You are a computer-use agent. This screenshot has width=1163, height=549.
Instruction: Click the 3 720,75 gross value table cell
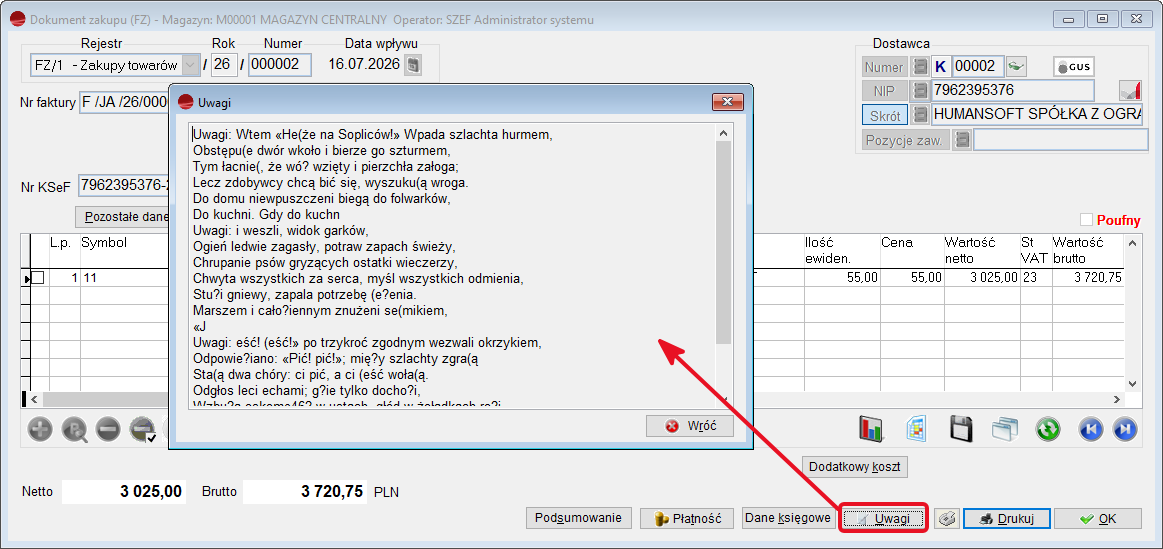1087,277
